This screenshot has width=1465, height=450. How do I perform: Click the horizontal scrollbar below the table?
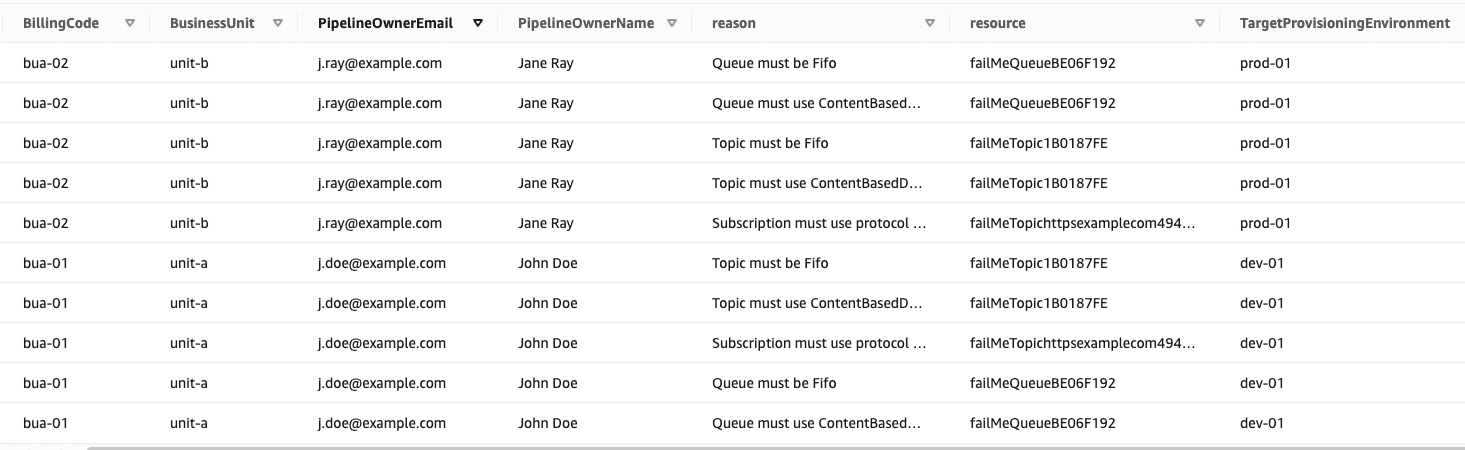(x=700, y=447)
